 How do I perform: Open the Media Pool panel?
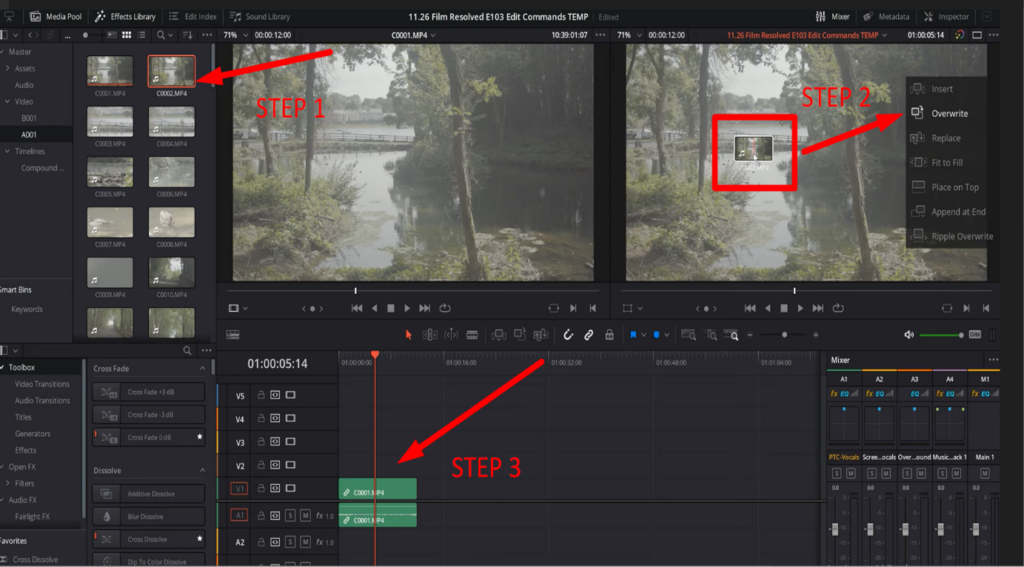[55, 16]
